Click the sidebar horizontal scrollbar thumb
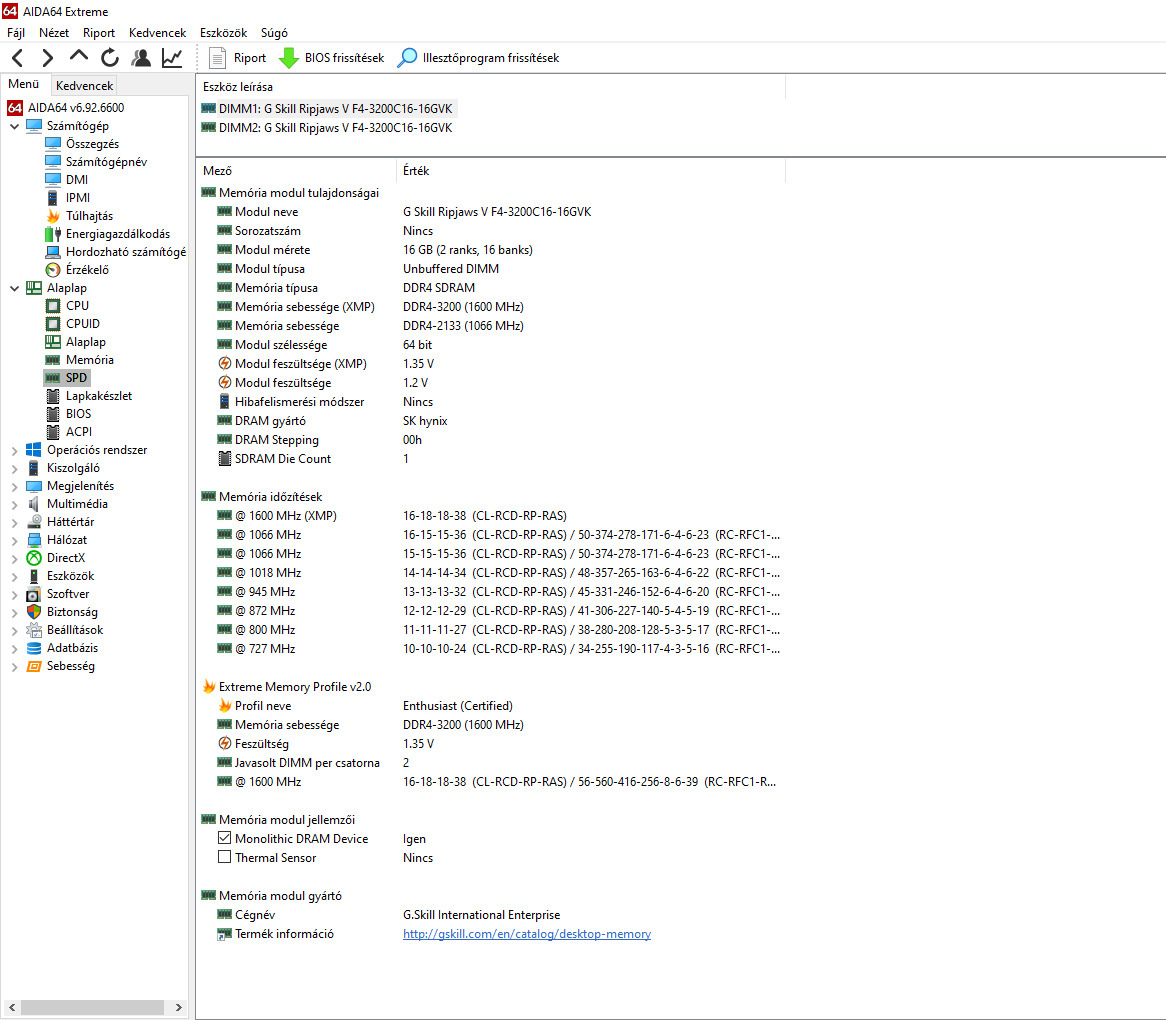 (92, 1007)
